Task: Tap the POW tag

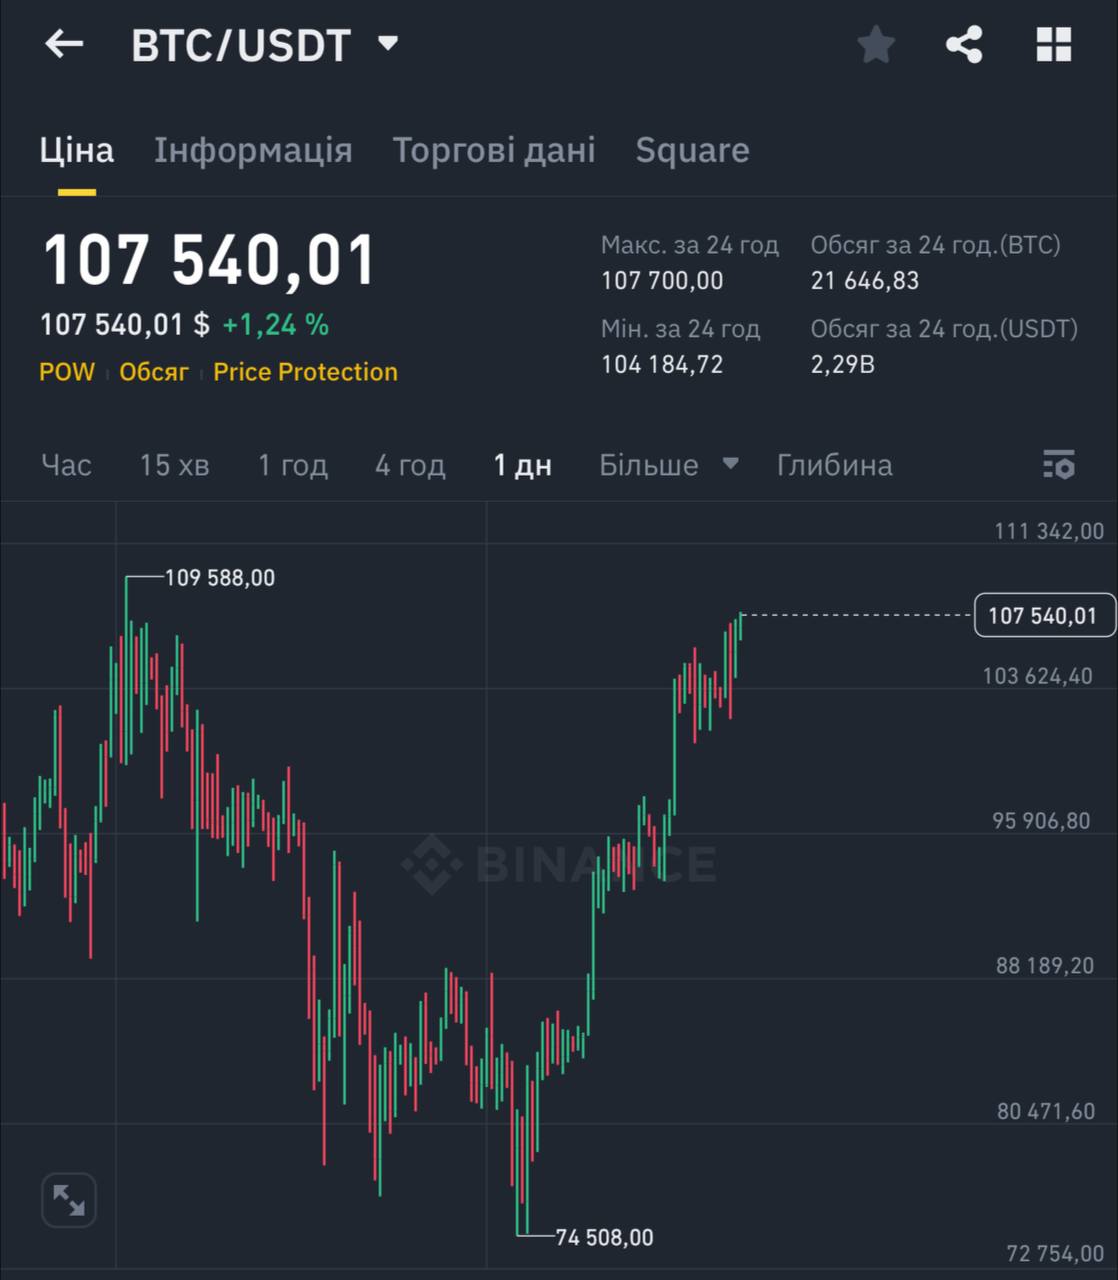Action: pos(67,372)
